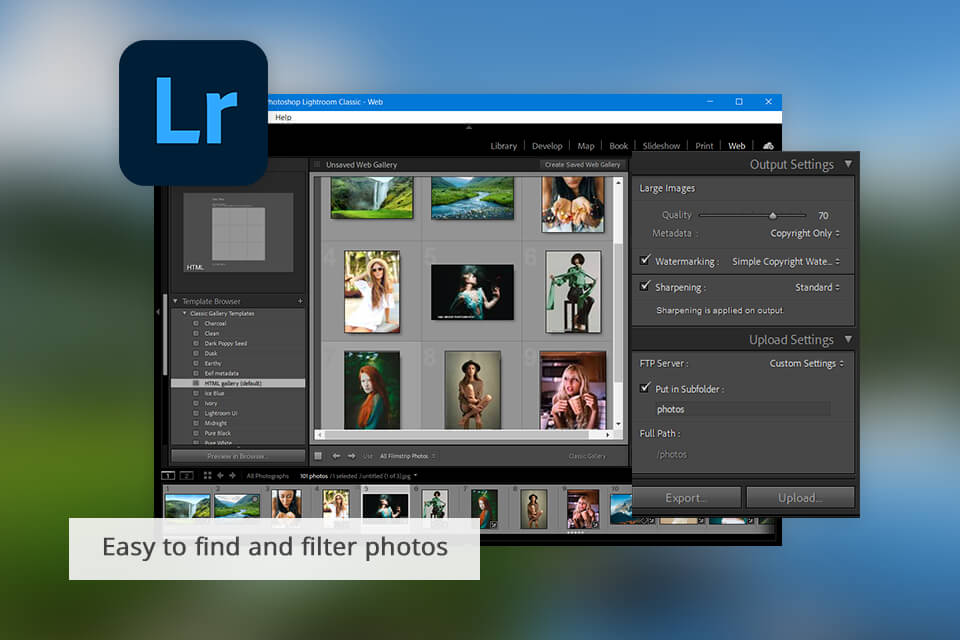Viewport: 960px width, 640px height.
Task: Go to previous photo with toolbar left arrow
Action: click(336, 456)
